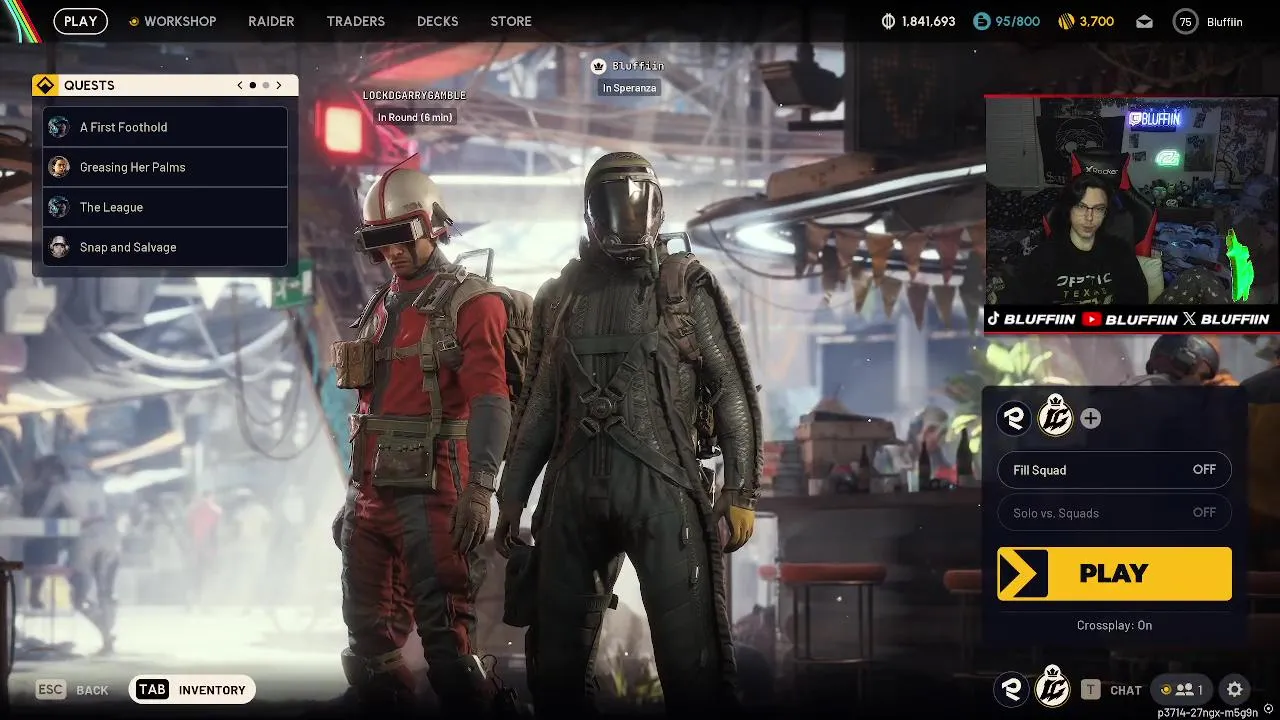
Task: Click the level 75 profile badge
Action: point(1185,22)
